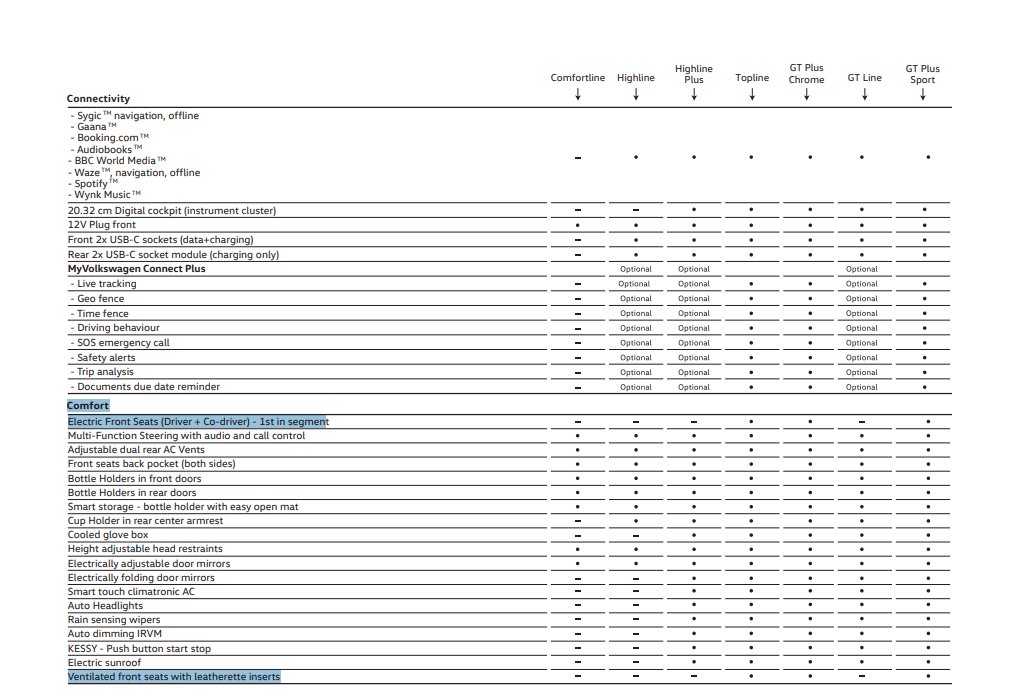Click 'Ventilated front seats with leatherette inserts'
1031x697 pixels.
(174, 677)
